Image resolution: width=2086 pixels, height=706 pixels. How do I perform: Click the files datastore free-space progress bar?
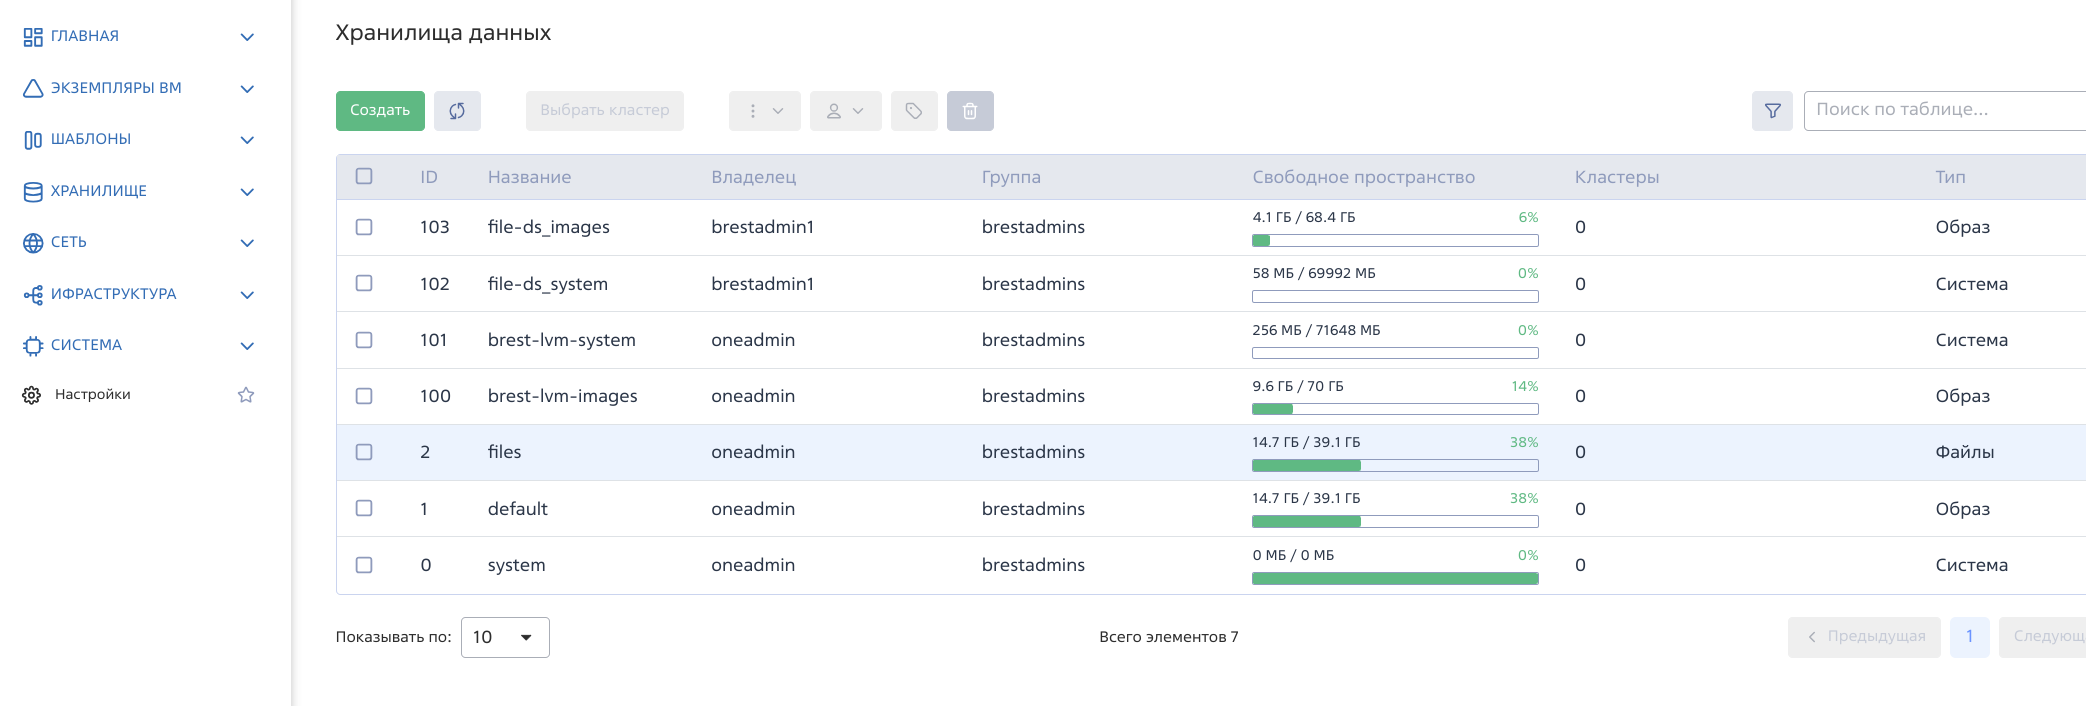[x=1394, y=465]
